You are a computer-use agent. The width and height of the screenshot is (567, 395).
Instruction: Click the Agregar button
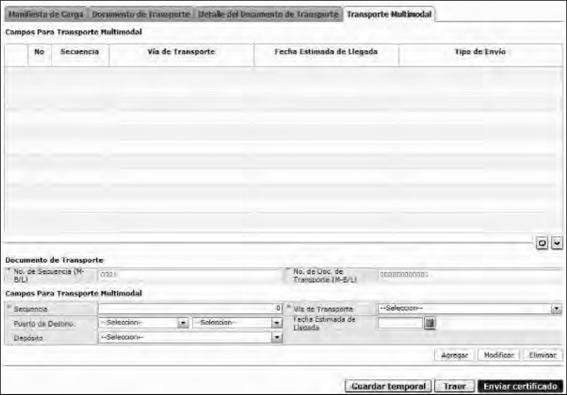pos(455,355)
